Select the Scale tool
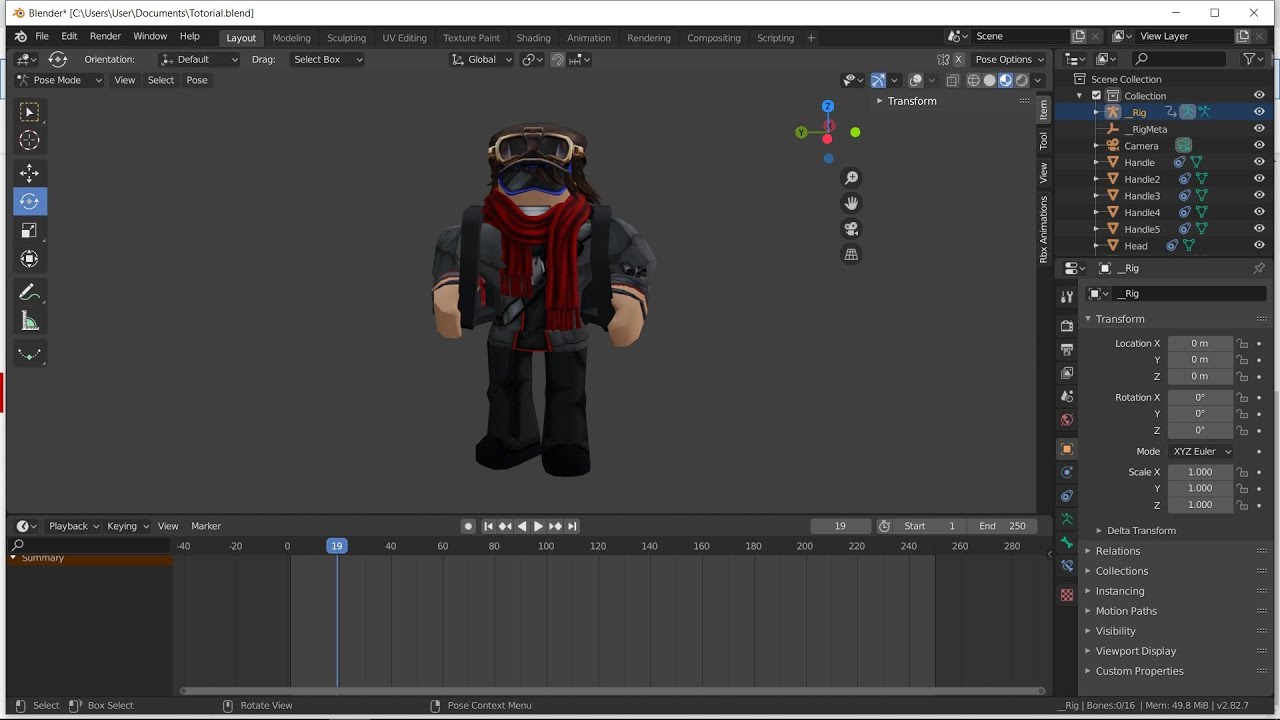This screenshot has height=720, width=1280. pos(29,230)
